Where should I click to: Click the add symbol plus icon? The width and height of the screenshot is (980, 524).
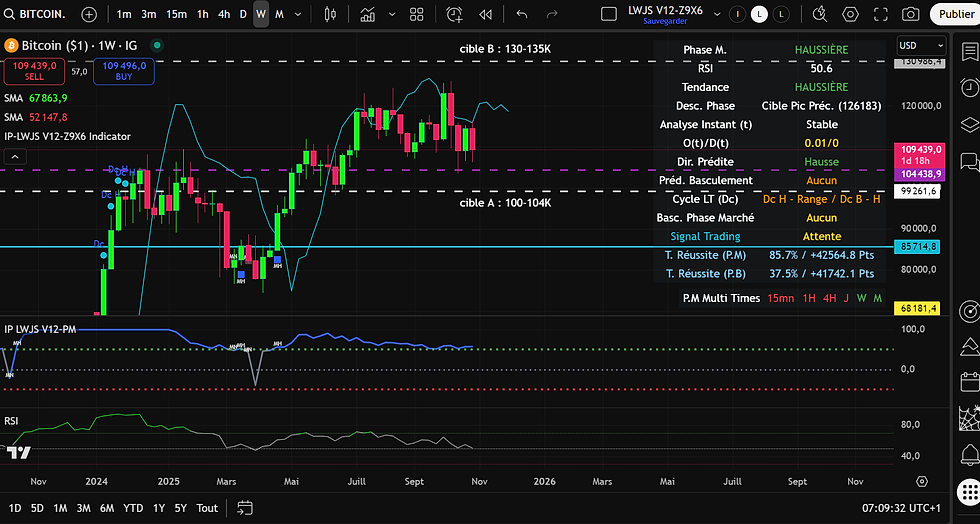(89, 14)
